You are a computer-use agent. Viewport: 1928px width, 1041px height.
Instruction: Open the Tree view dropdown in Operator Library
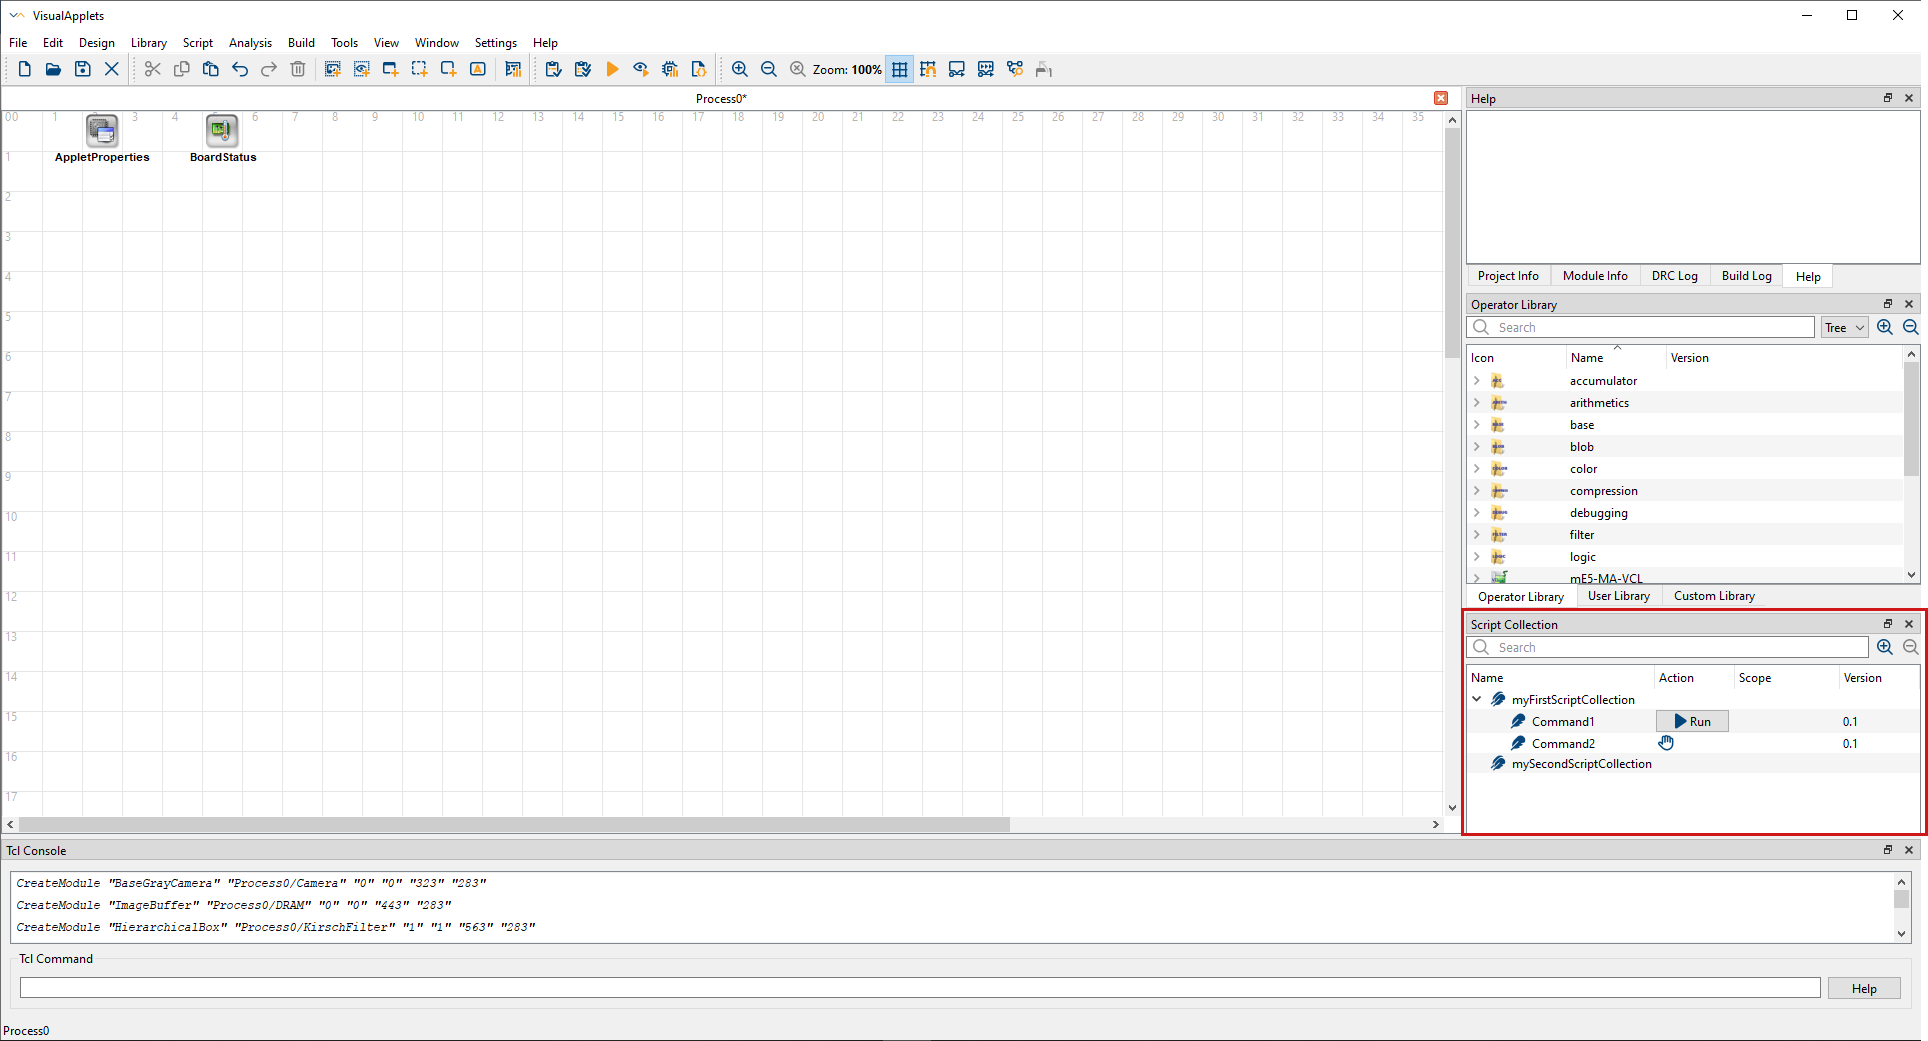pos(1843,327)
